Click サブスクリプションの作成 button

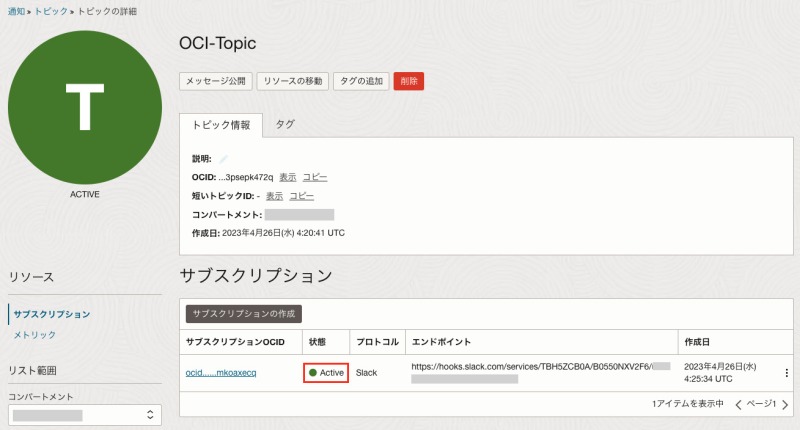tap(244, 313)
